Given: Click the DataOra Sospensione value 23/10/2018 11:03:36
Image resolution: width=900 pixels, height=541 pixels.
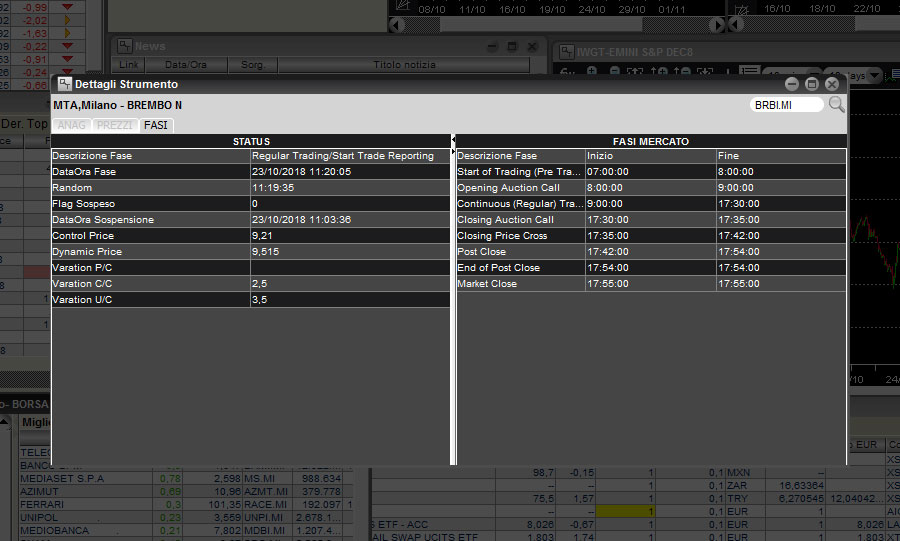Looking at the screenshot, I should point(350,220).
